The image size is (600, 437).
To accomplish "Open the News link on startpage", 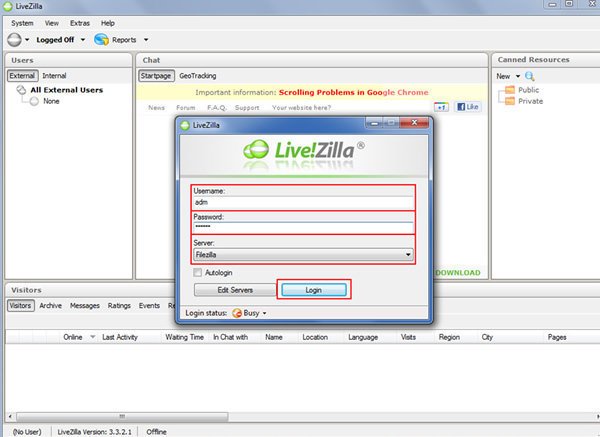I will click(x=156, y=108).
